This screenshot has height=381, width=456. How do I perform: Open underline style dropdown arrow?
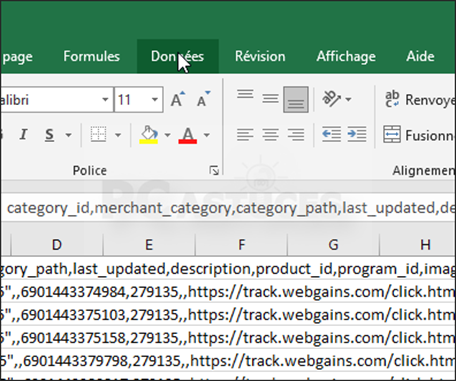pyautogui.click(x=68, y=135)
